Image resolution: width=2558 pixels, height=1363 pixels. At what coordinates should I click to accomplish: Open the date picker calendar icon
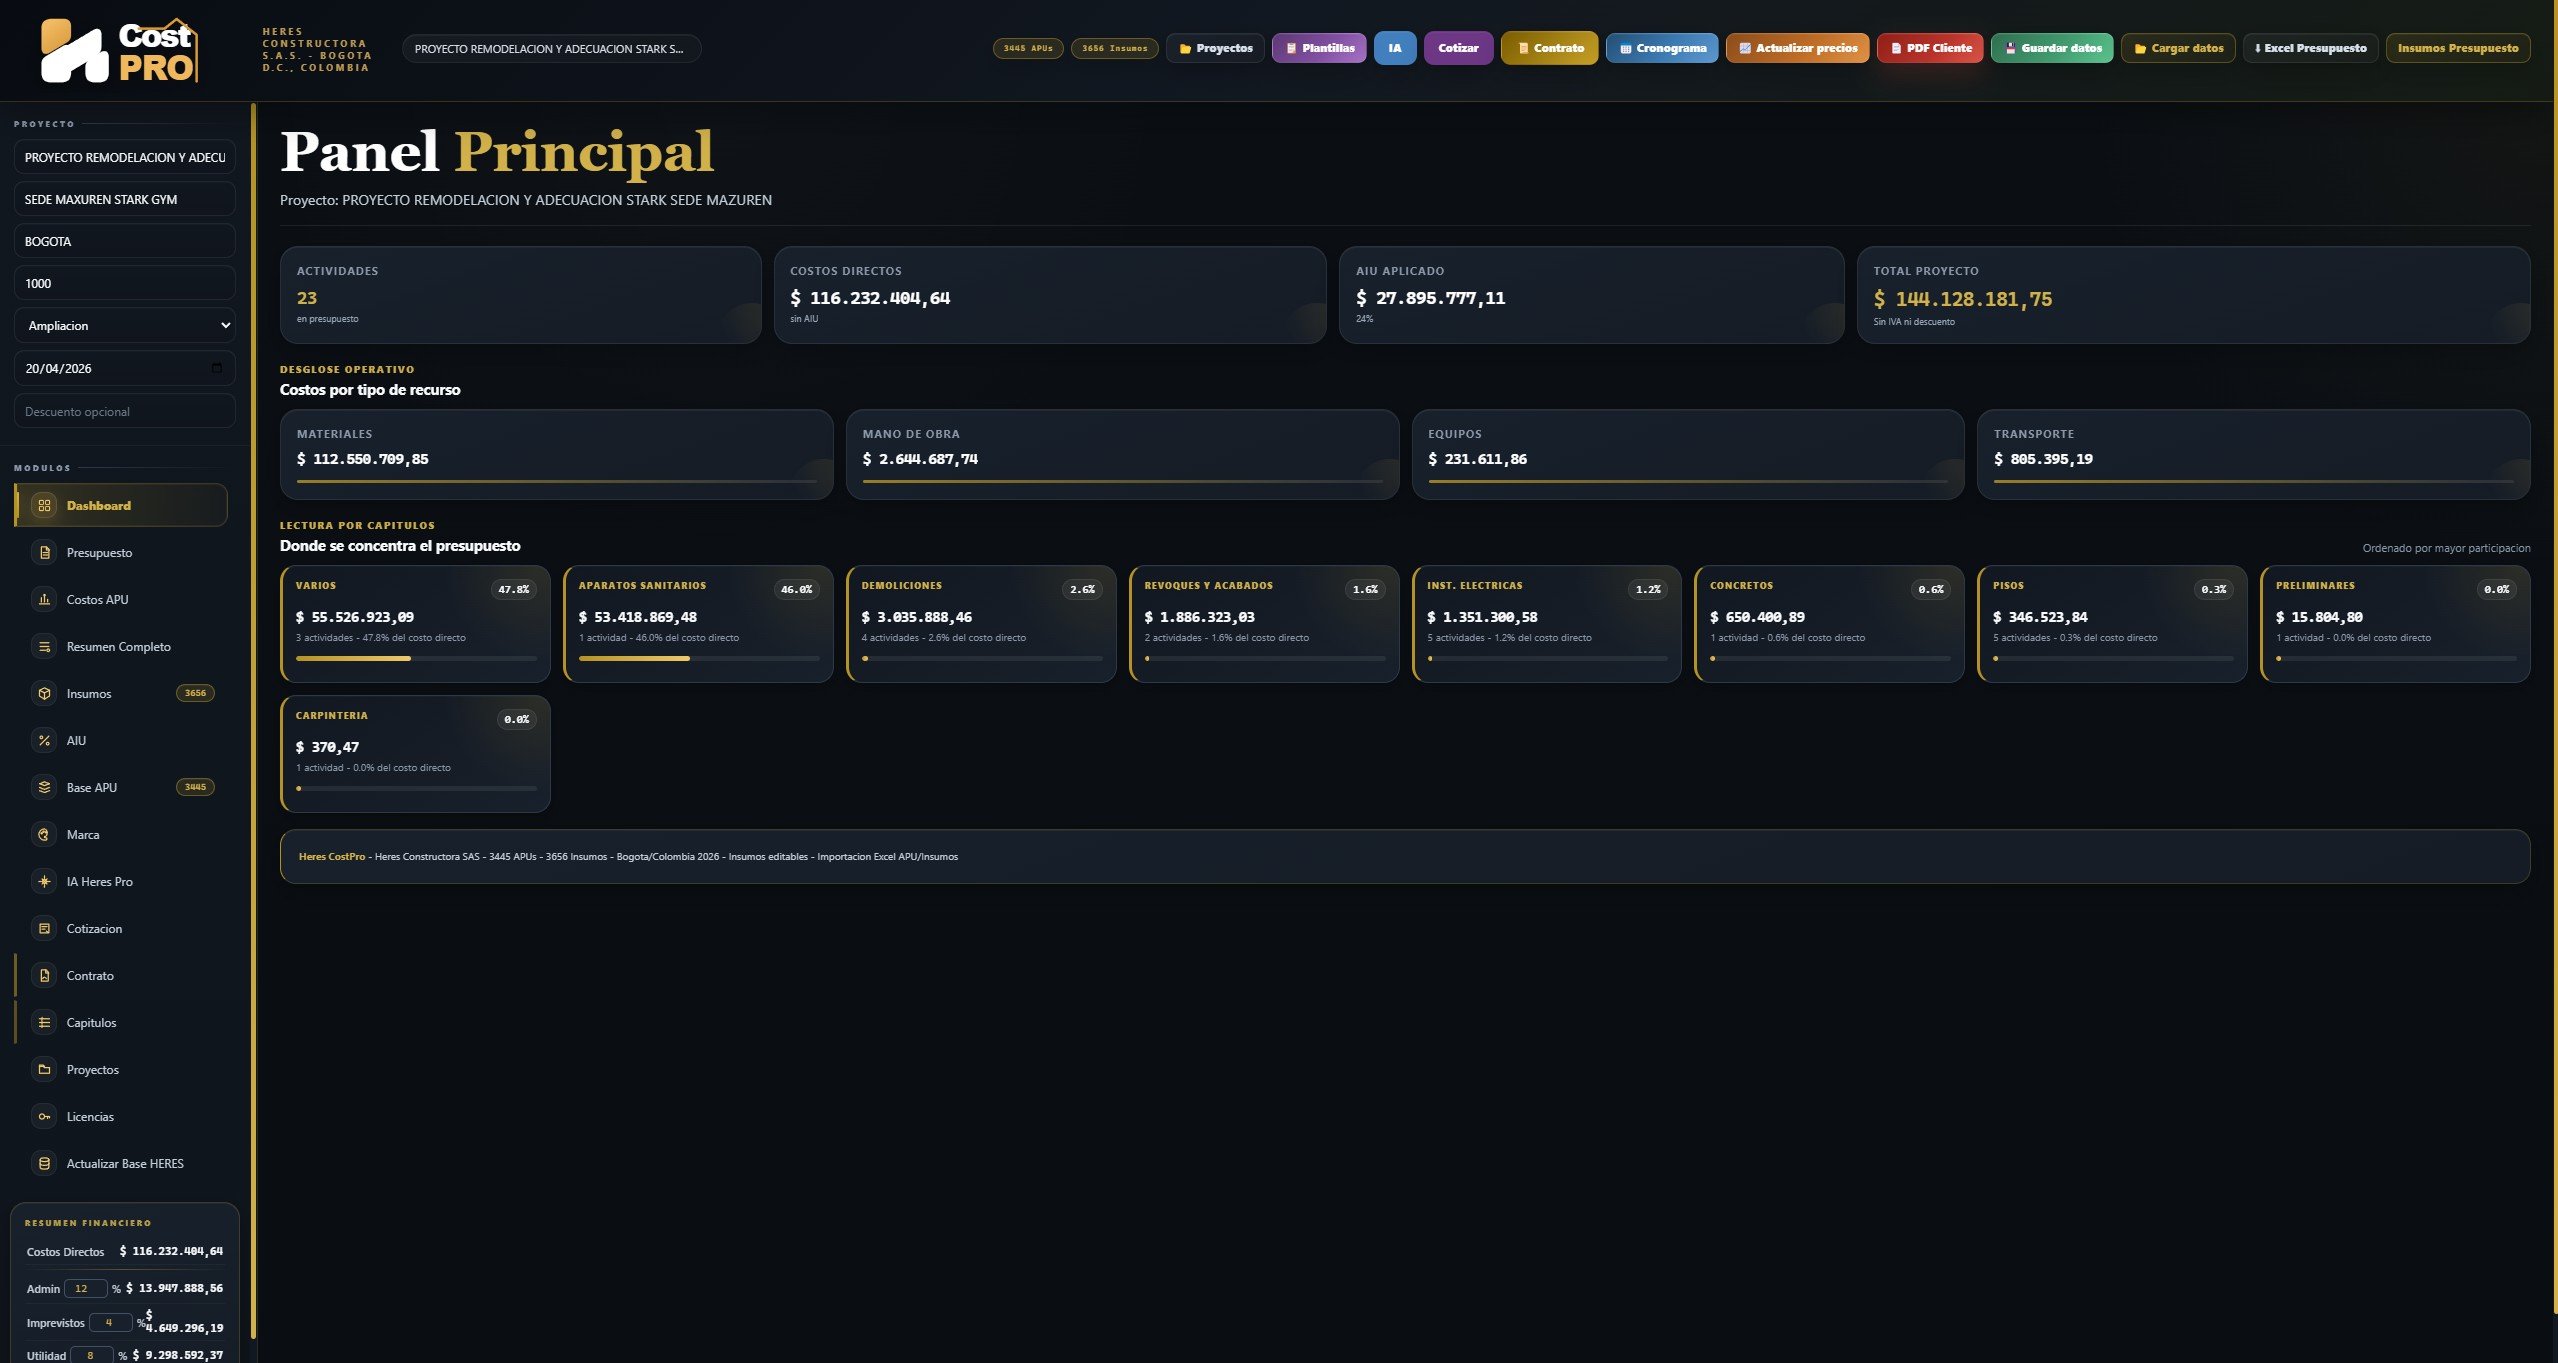click(x=217, y=368)
